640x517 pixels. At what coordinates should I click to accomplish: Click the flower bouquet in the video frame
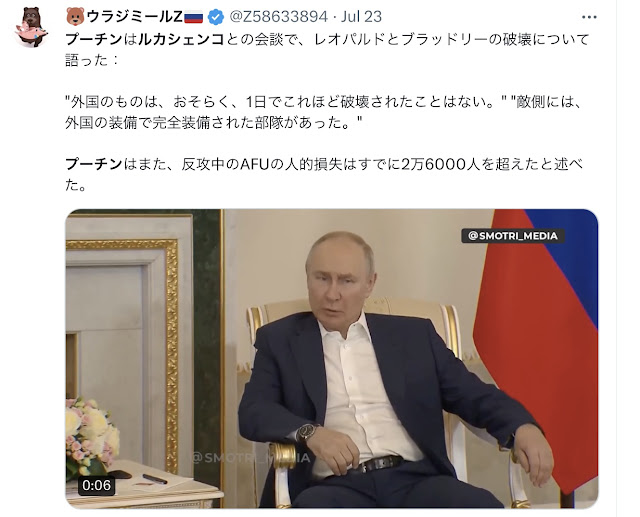click(91, 436)
